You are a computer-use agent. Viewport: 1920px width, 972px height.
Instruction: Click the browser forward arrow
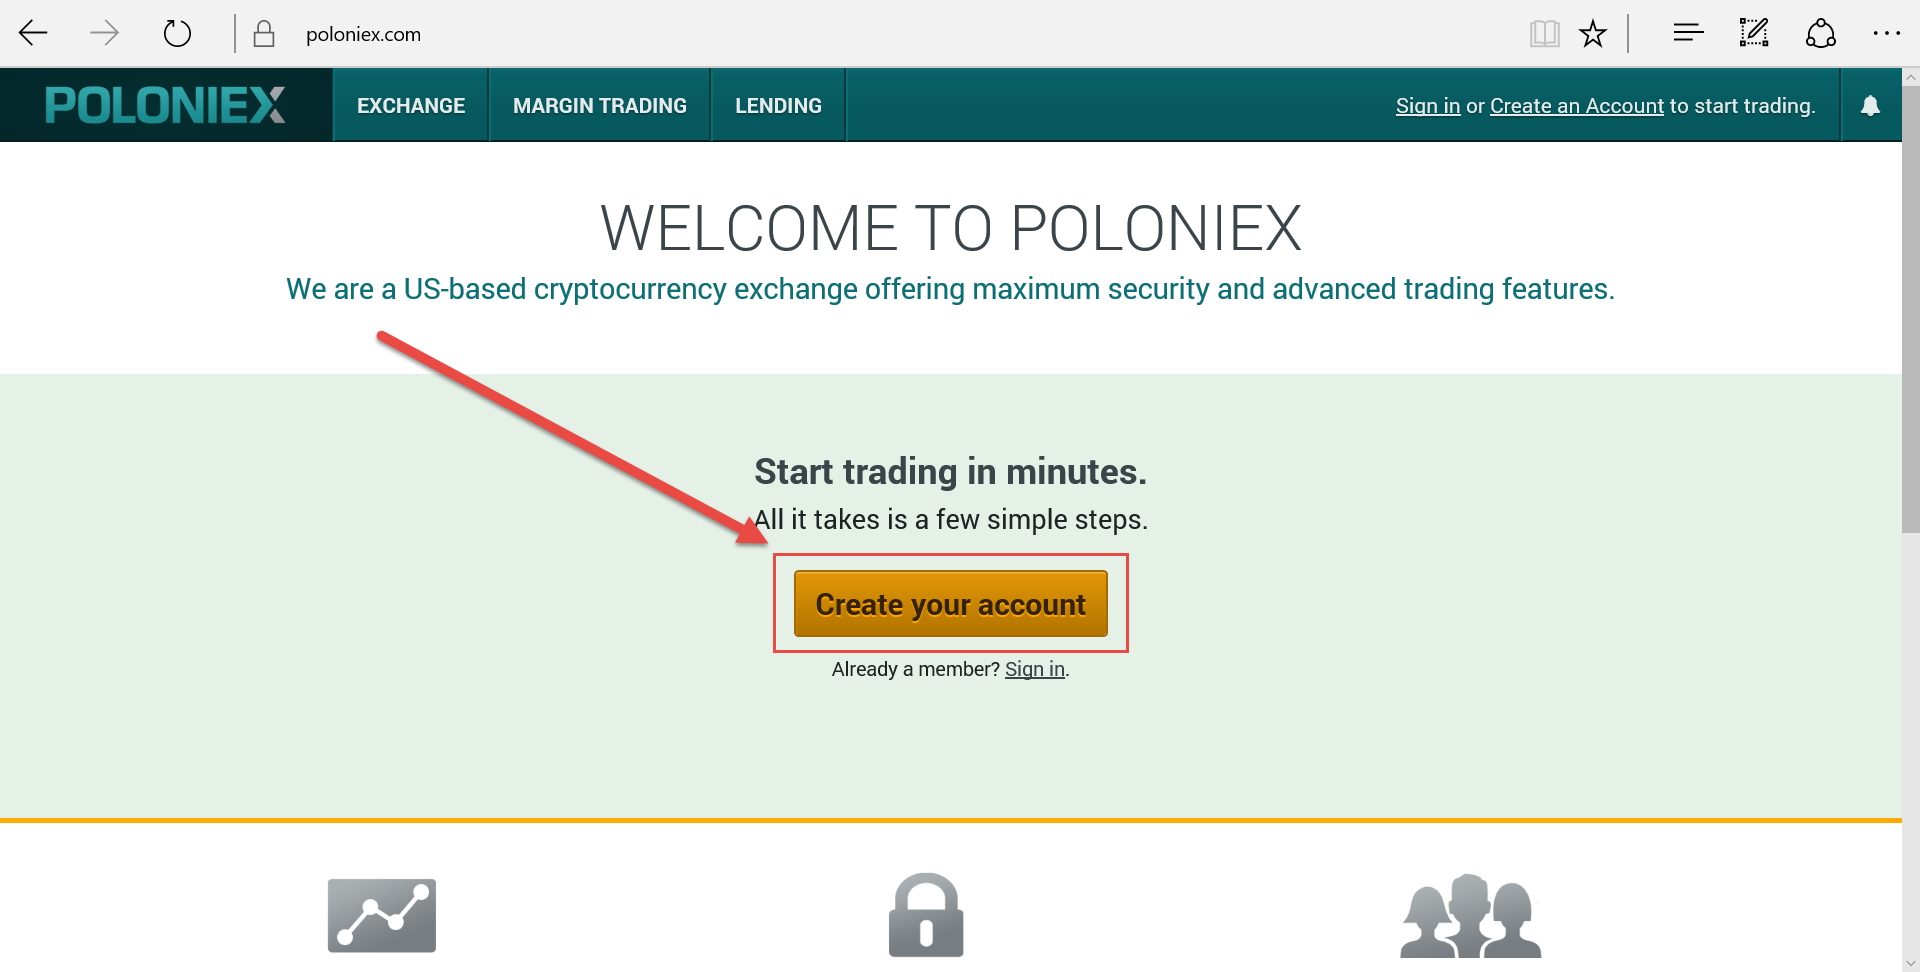pos(104,34)
